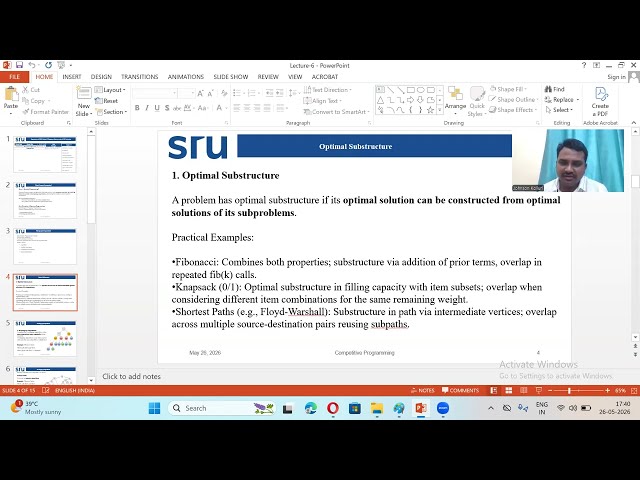Click Replace in the Editing group
This screenshot has height=480, width=640.
pos(562,100)
